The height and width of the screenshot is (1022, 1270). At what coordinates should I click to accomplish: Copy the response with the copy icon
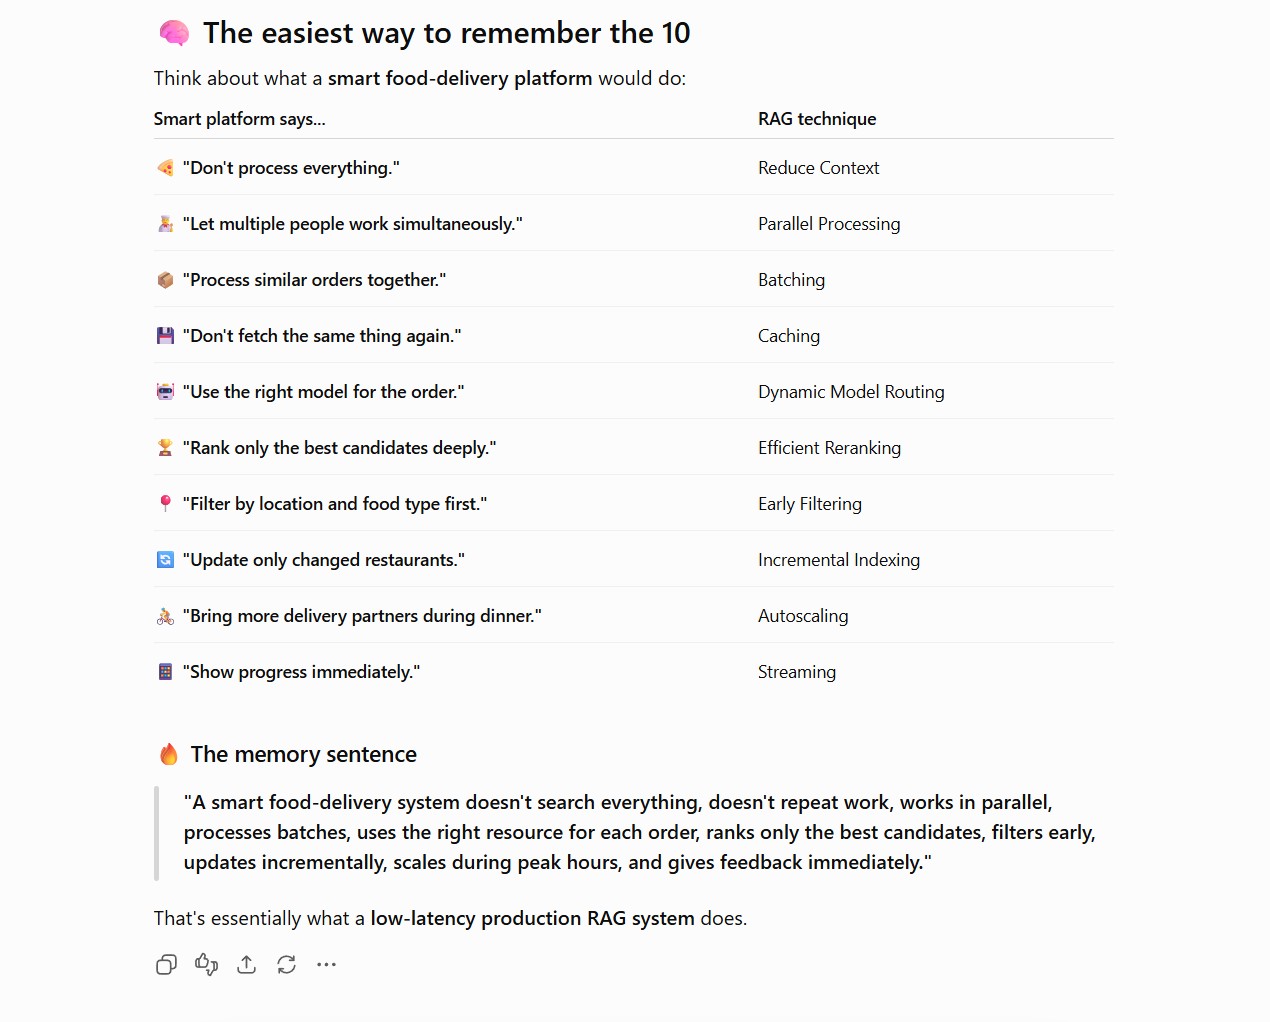coord(166,965)
